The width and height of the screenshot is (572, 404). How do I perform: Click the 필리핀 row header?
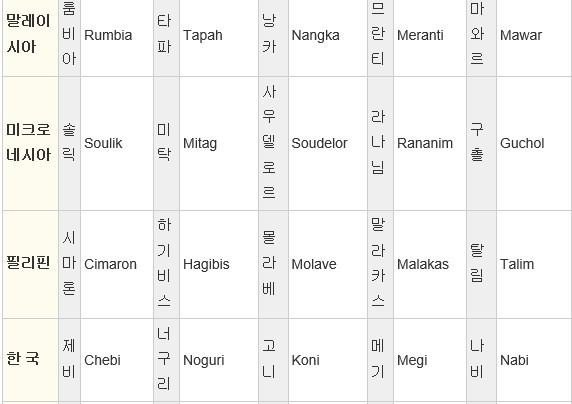tap(30, 264)
